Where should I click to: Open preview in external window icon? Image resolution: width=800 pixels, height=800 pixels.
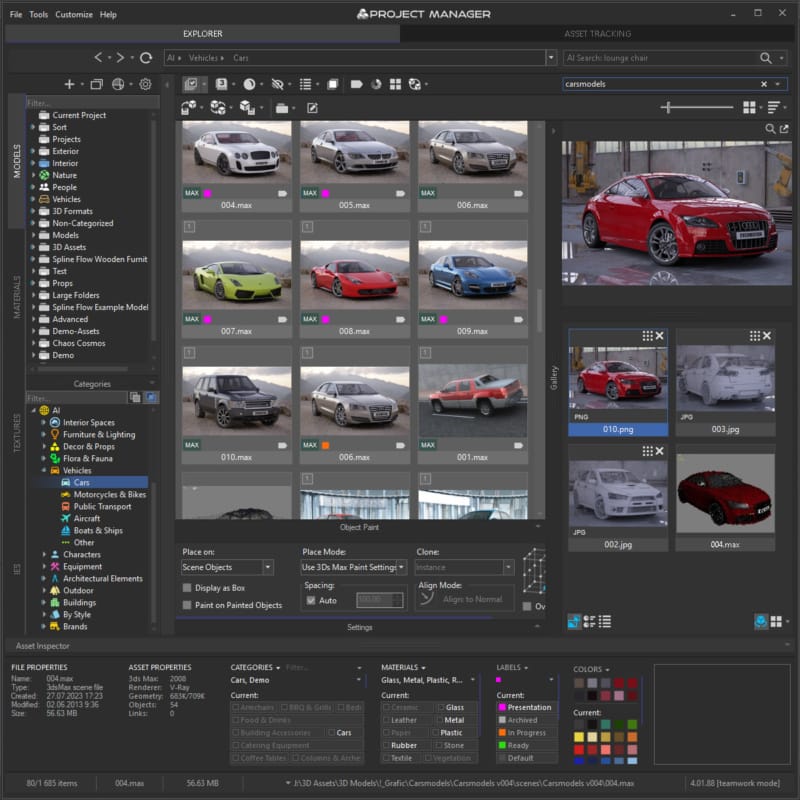[x=784, y=129]
